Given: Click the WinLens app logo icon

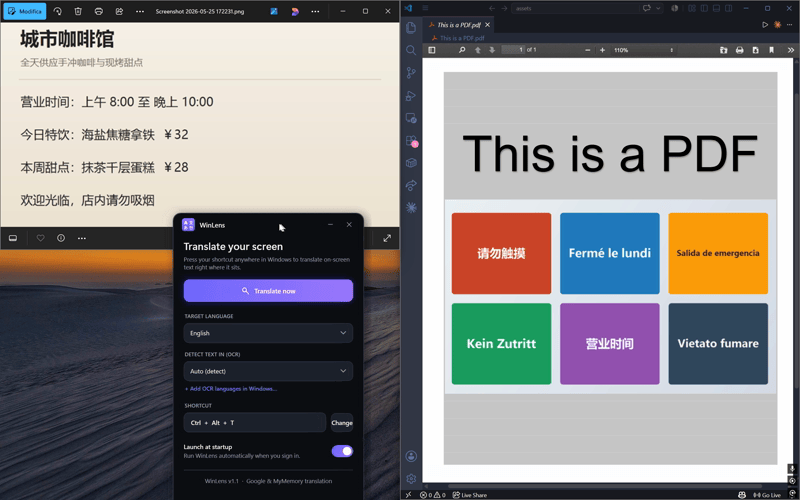Looking at the screenshot, I should click(x=188, y=225).
